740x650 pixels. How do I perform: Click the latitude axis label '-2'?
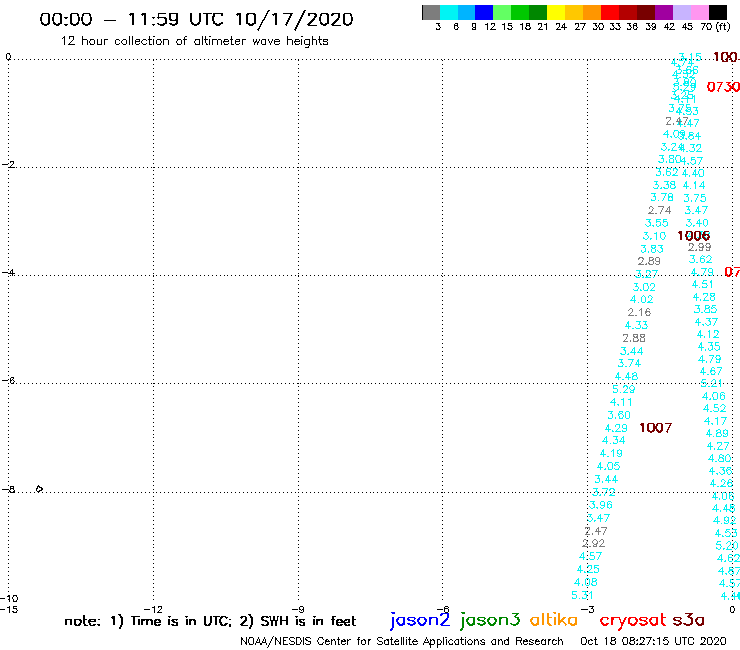click(8, 164)
